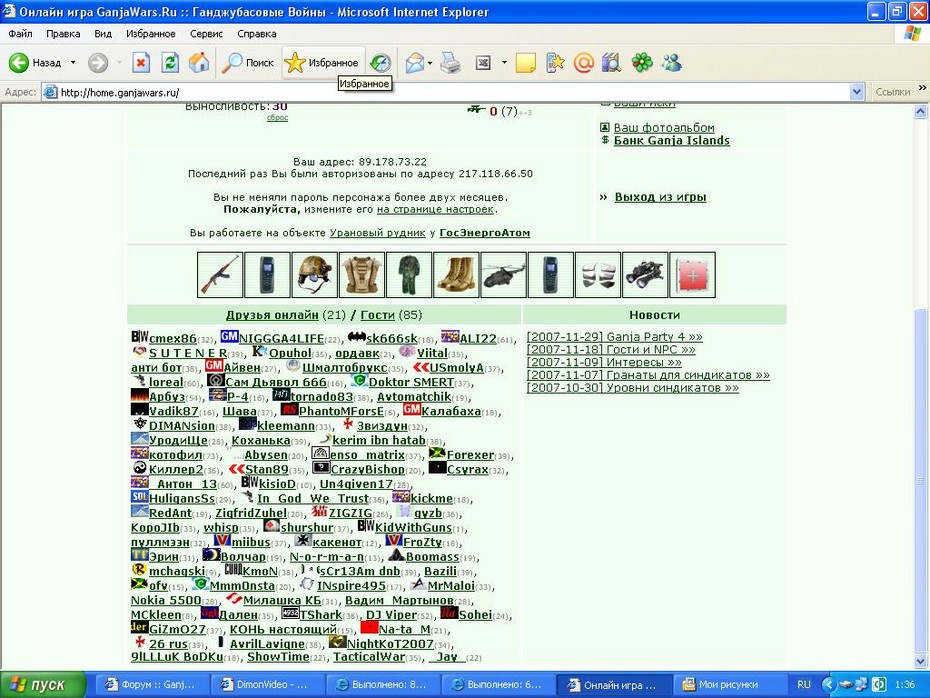Screen dimensions: 930x698
Task: Click the red first-aid kit icon
Action: [x=692, y=275]
